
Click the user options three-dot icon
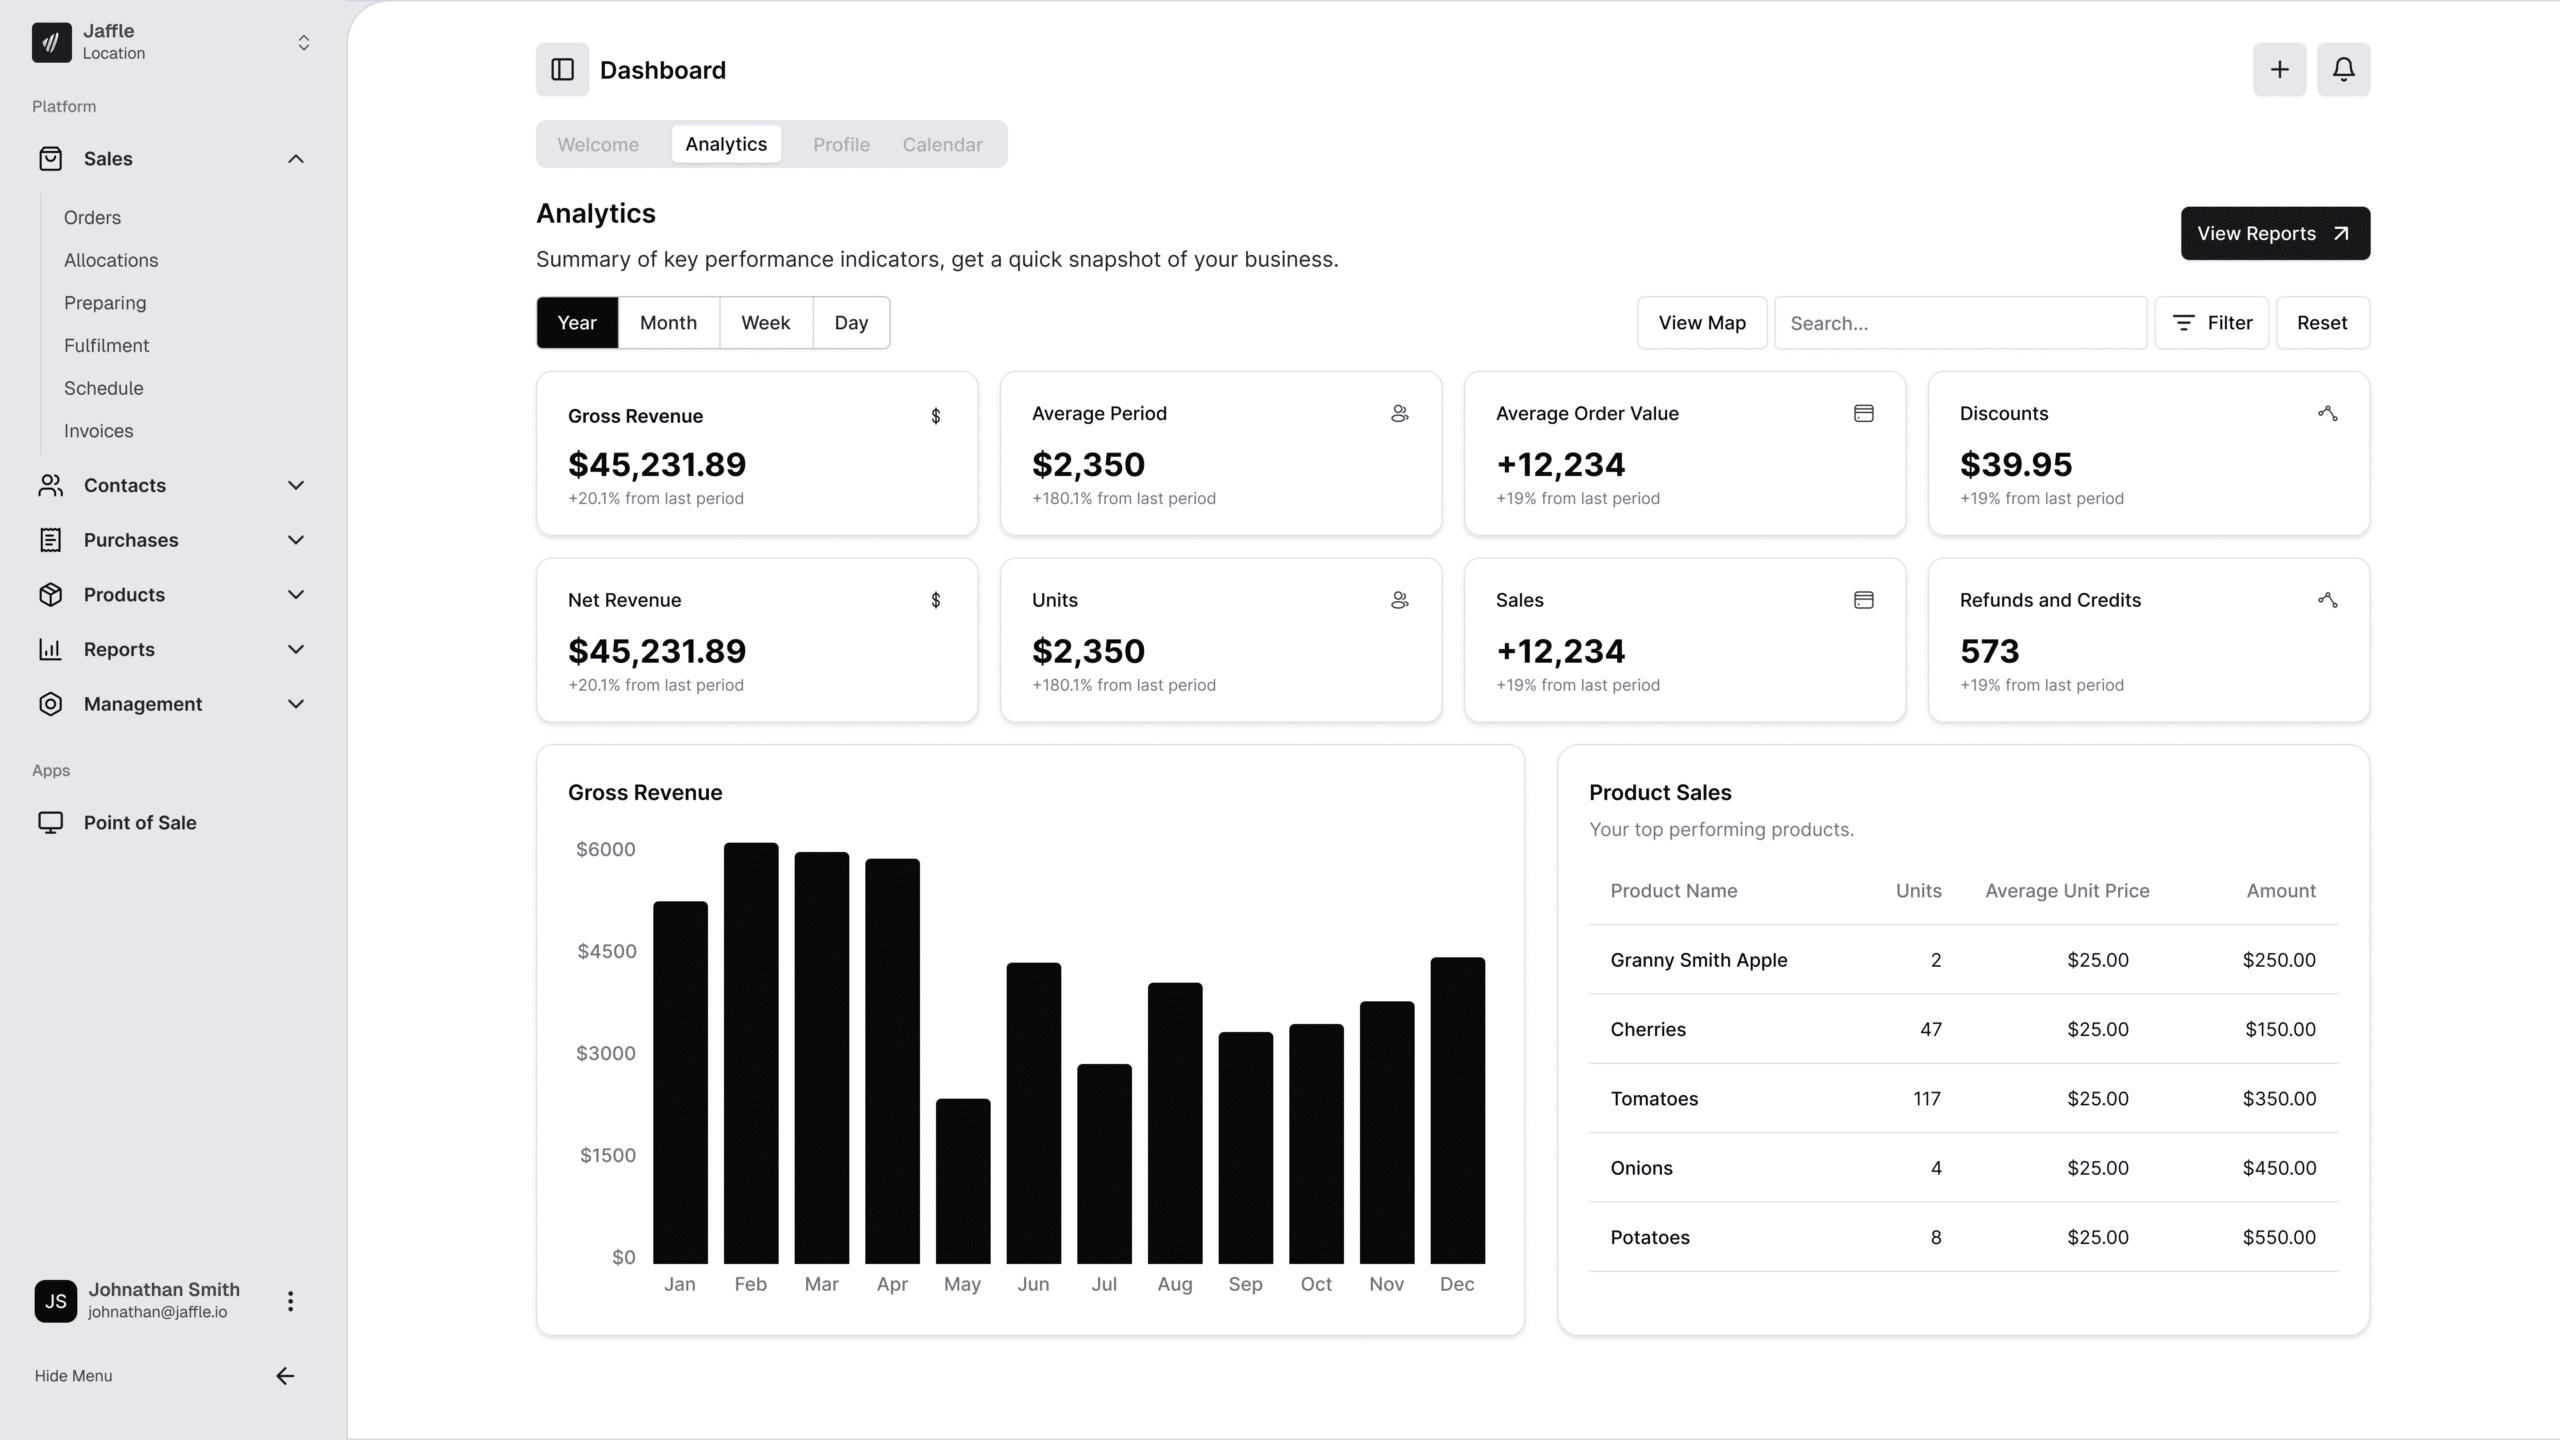tap(290, 1301)
